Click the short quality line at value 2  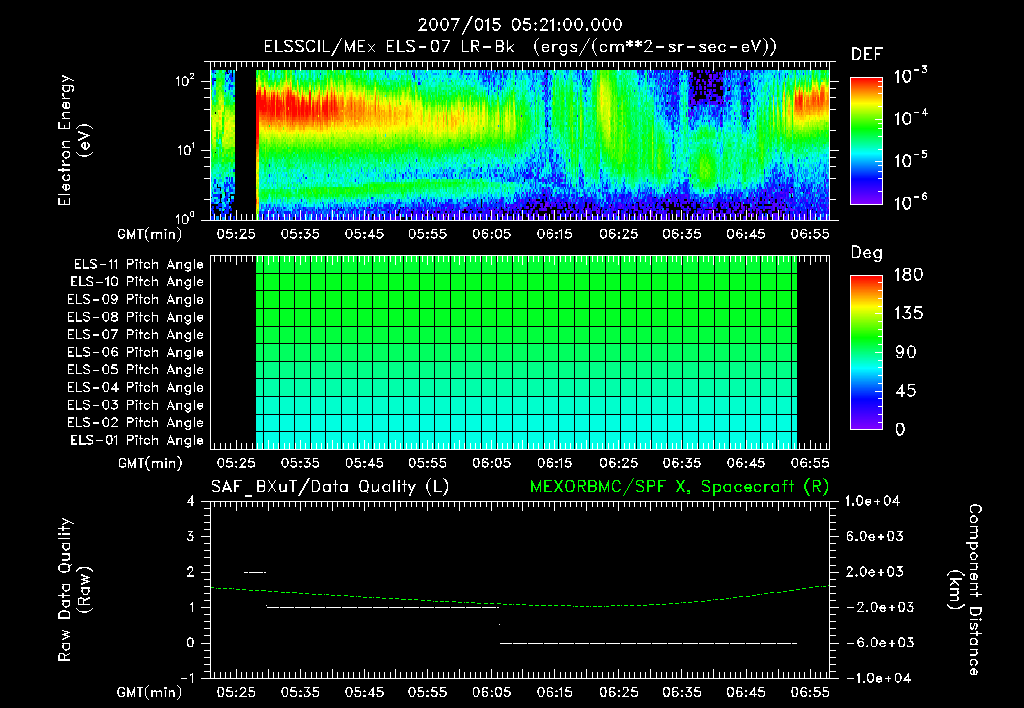point(255,573)
